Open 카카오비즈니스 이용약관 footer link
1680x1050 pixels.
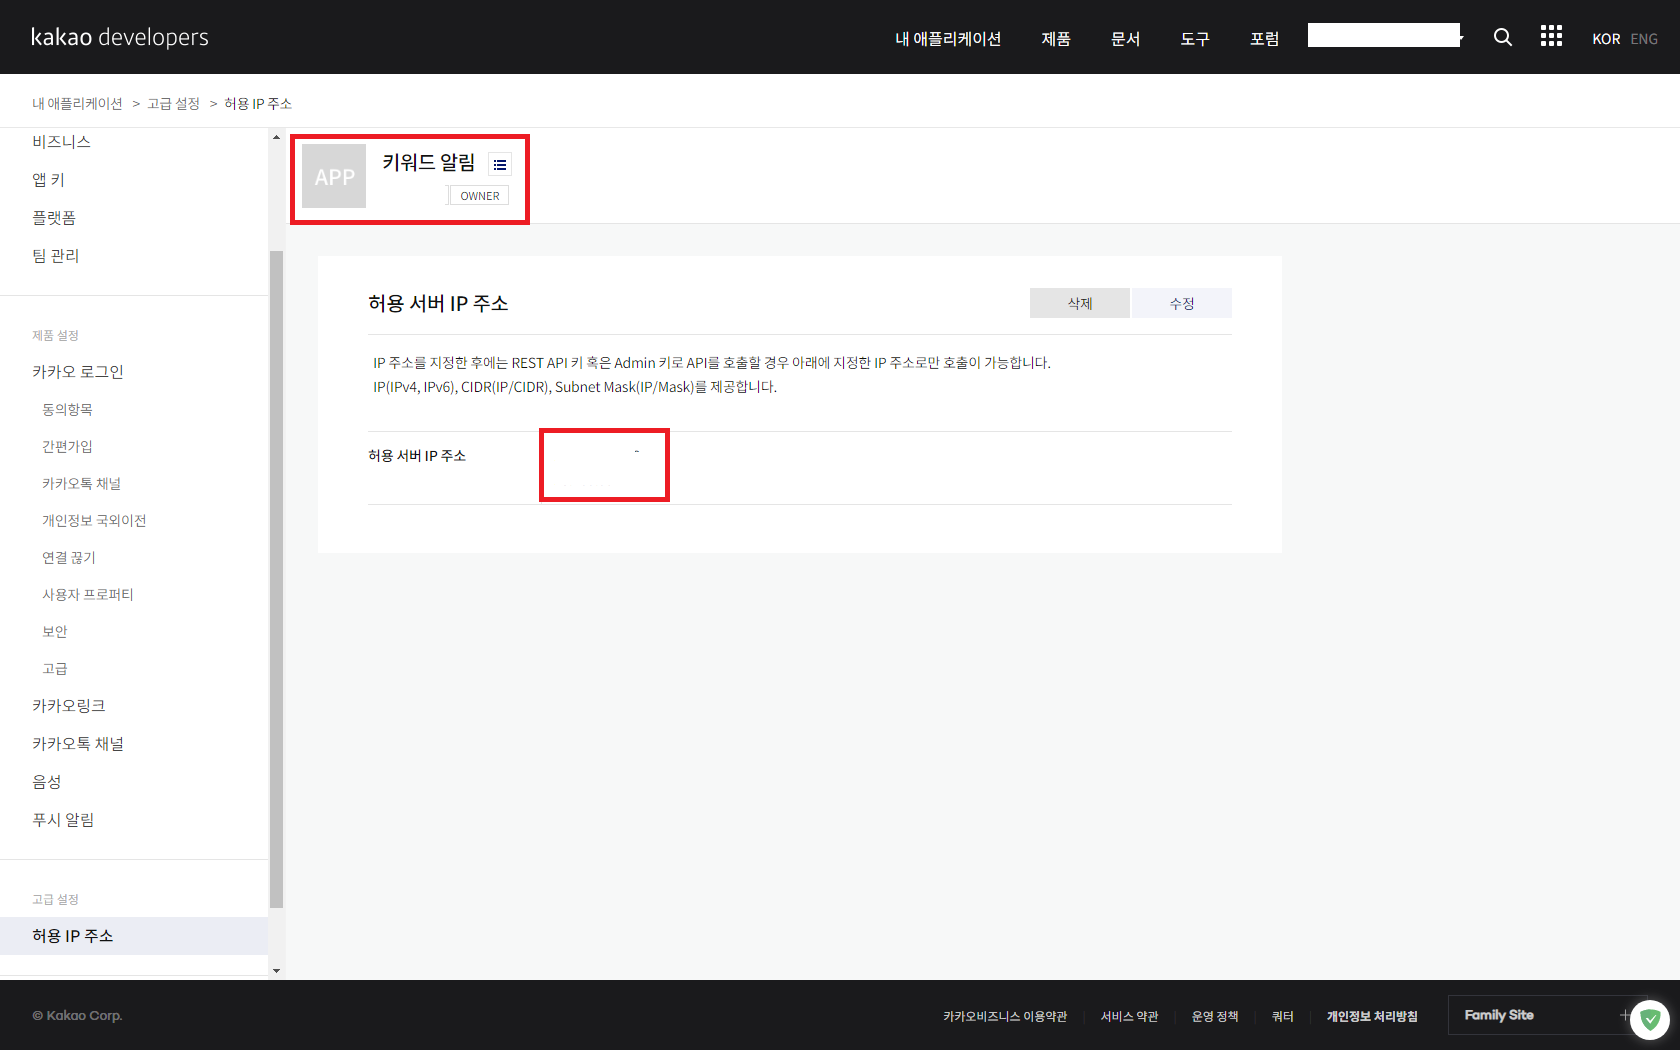coord(1005,1017)
